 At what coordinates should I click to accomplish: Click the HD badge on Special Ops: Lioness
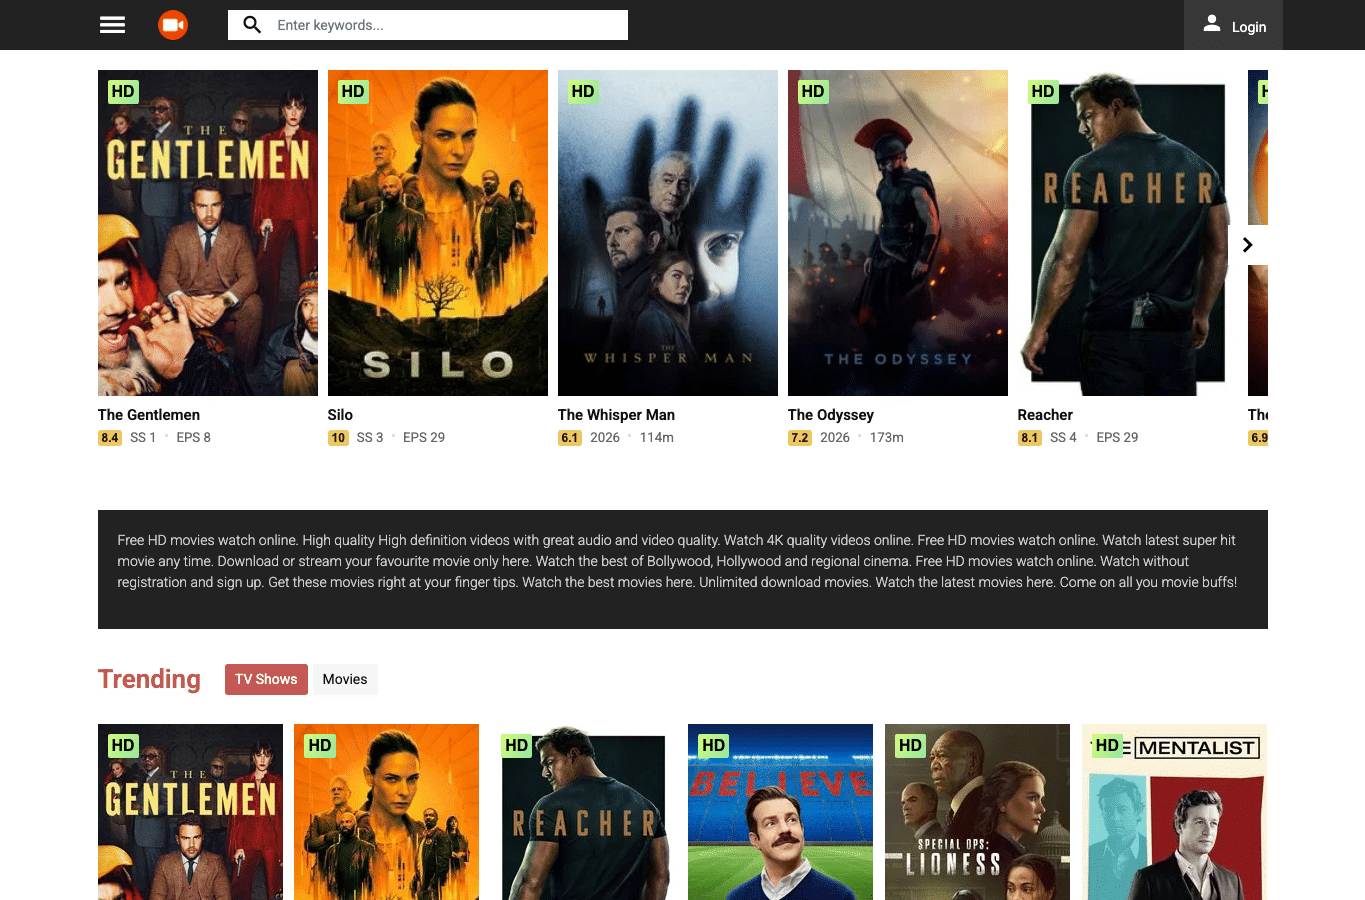point(910,746)
